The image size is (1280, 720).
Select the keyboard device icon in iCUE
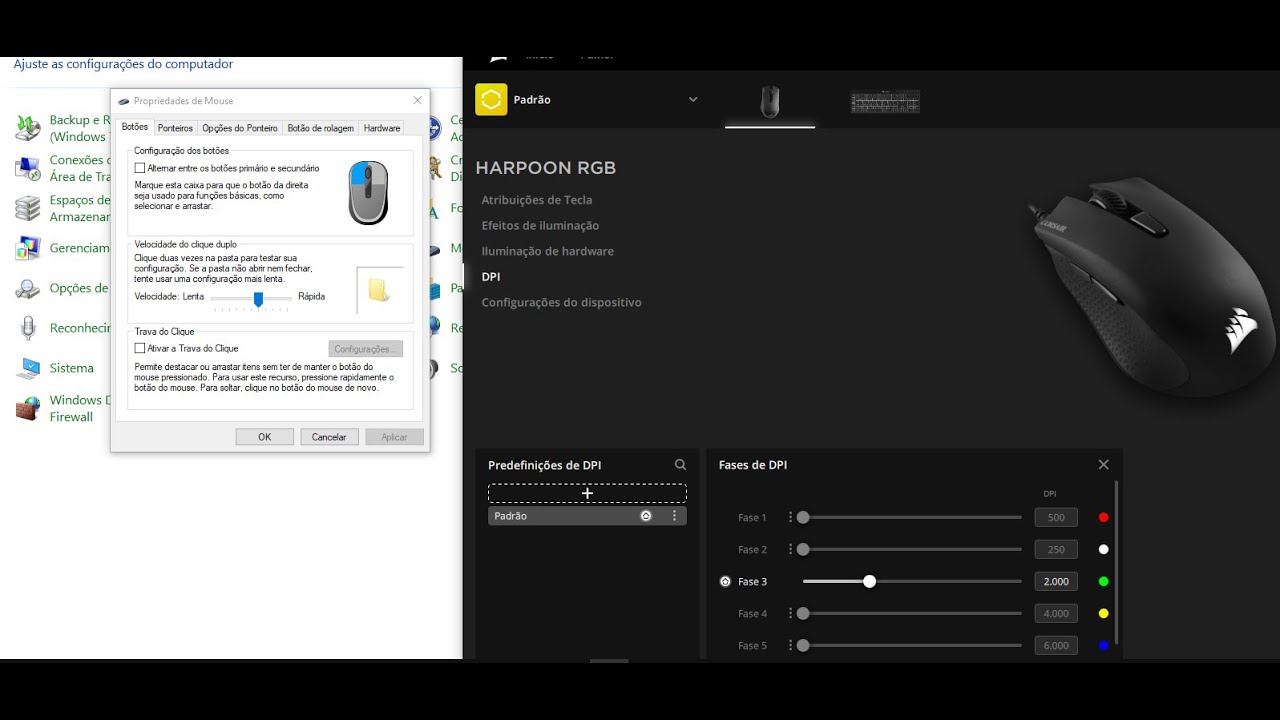(885, 101)
